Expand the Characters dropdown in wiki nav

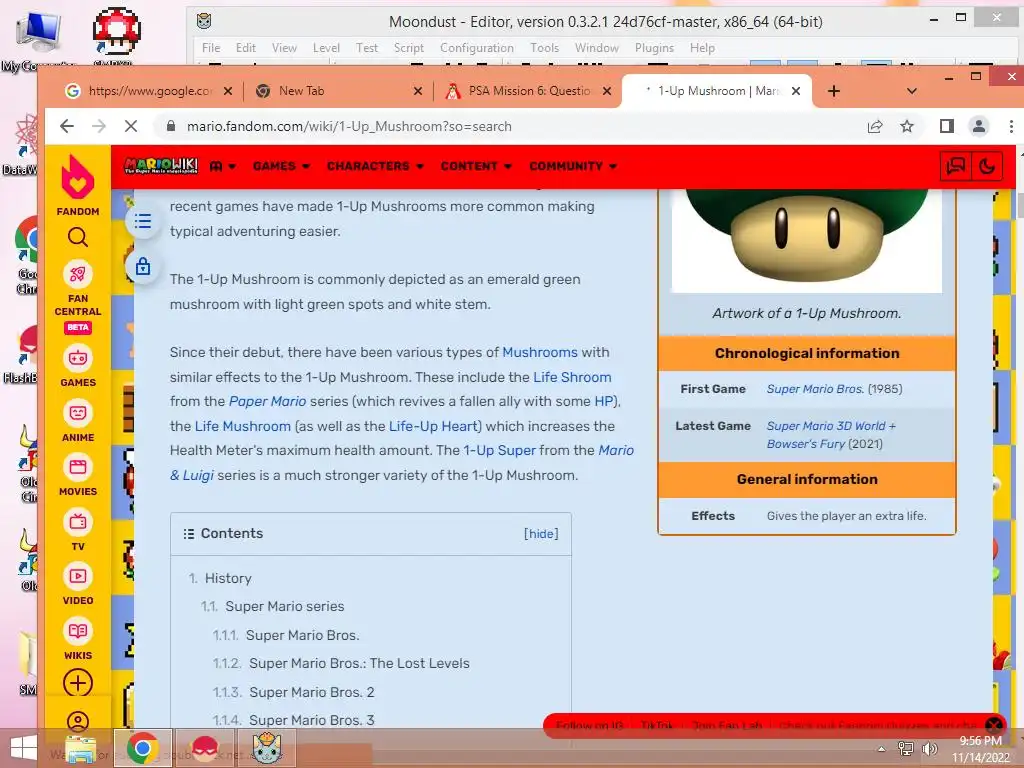click(x=375, y=166)
